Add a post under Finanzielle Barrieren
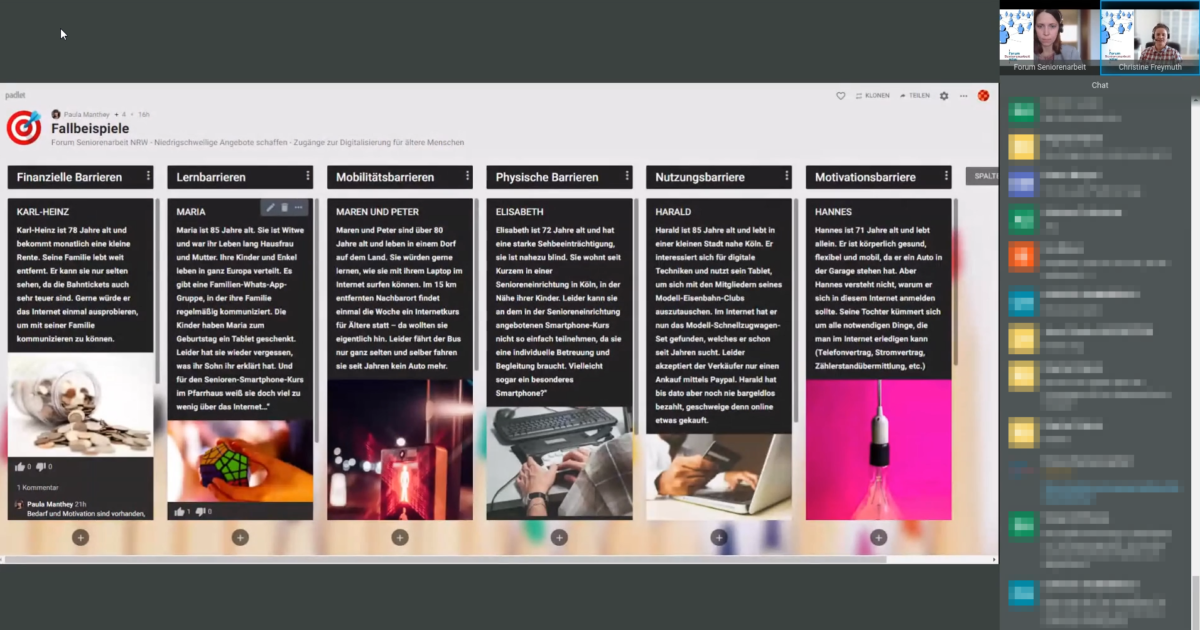 pos(81,538)
